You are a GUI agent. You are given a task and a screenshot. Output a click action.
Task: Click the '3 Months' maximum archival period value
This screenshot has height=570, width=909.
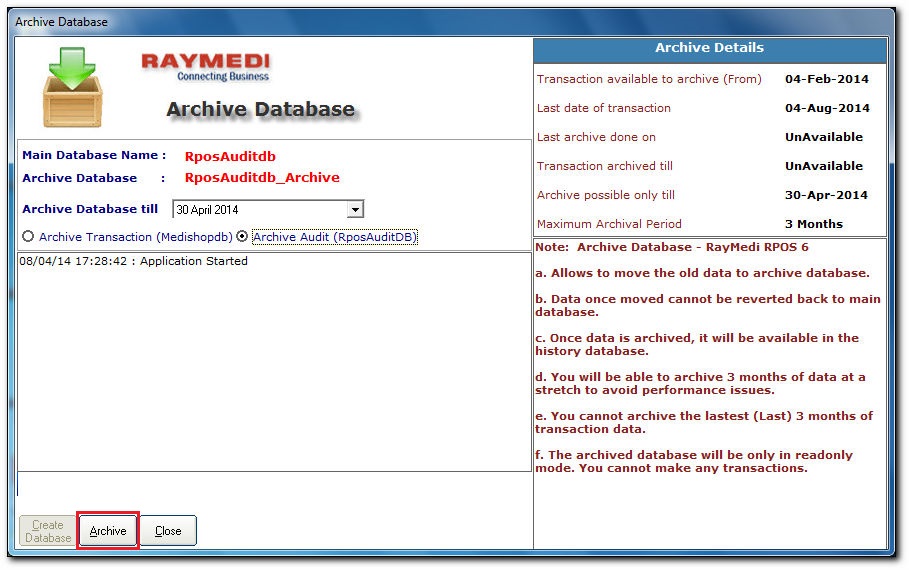click(814, 224)
